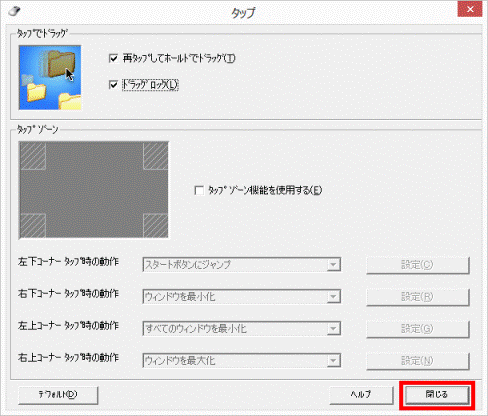This screenshot has width=488, height=416.
Task: Click the 右下コーナー タップ時の動作 label
Action: click(68, 294)
